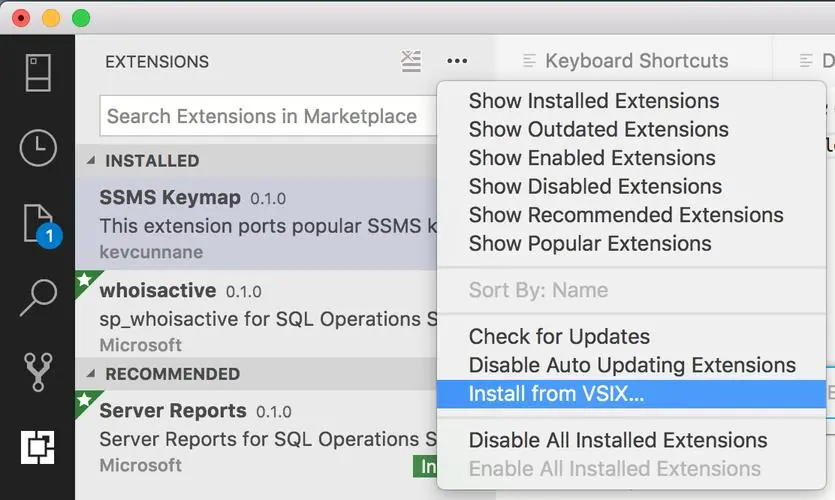
Task: Collapse the INSTALLED section
Action: click(92, 161)
